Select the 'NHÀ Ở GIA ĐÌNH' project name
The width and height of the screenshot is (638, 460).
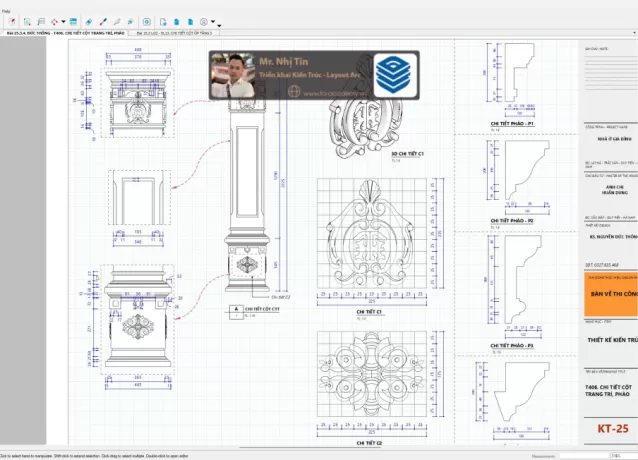click(x=614, y=139)
